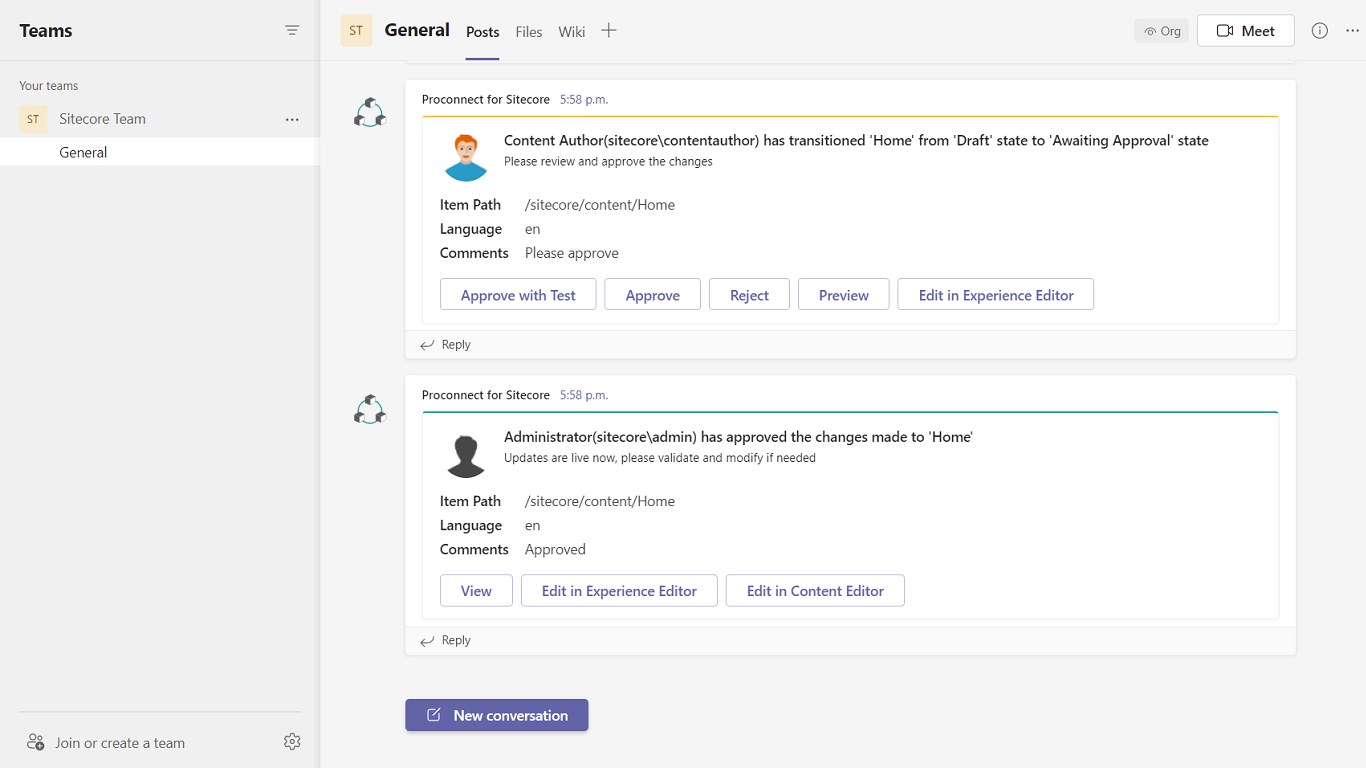
Task: Open channel info icon
Action: pos(1320,31)
